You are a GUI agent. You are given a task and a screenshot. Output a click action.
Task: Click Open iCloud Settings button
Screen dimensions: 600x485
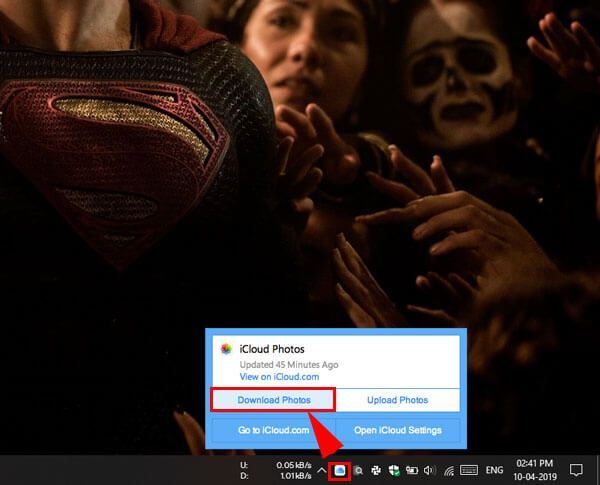pos(398,430)
